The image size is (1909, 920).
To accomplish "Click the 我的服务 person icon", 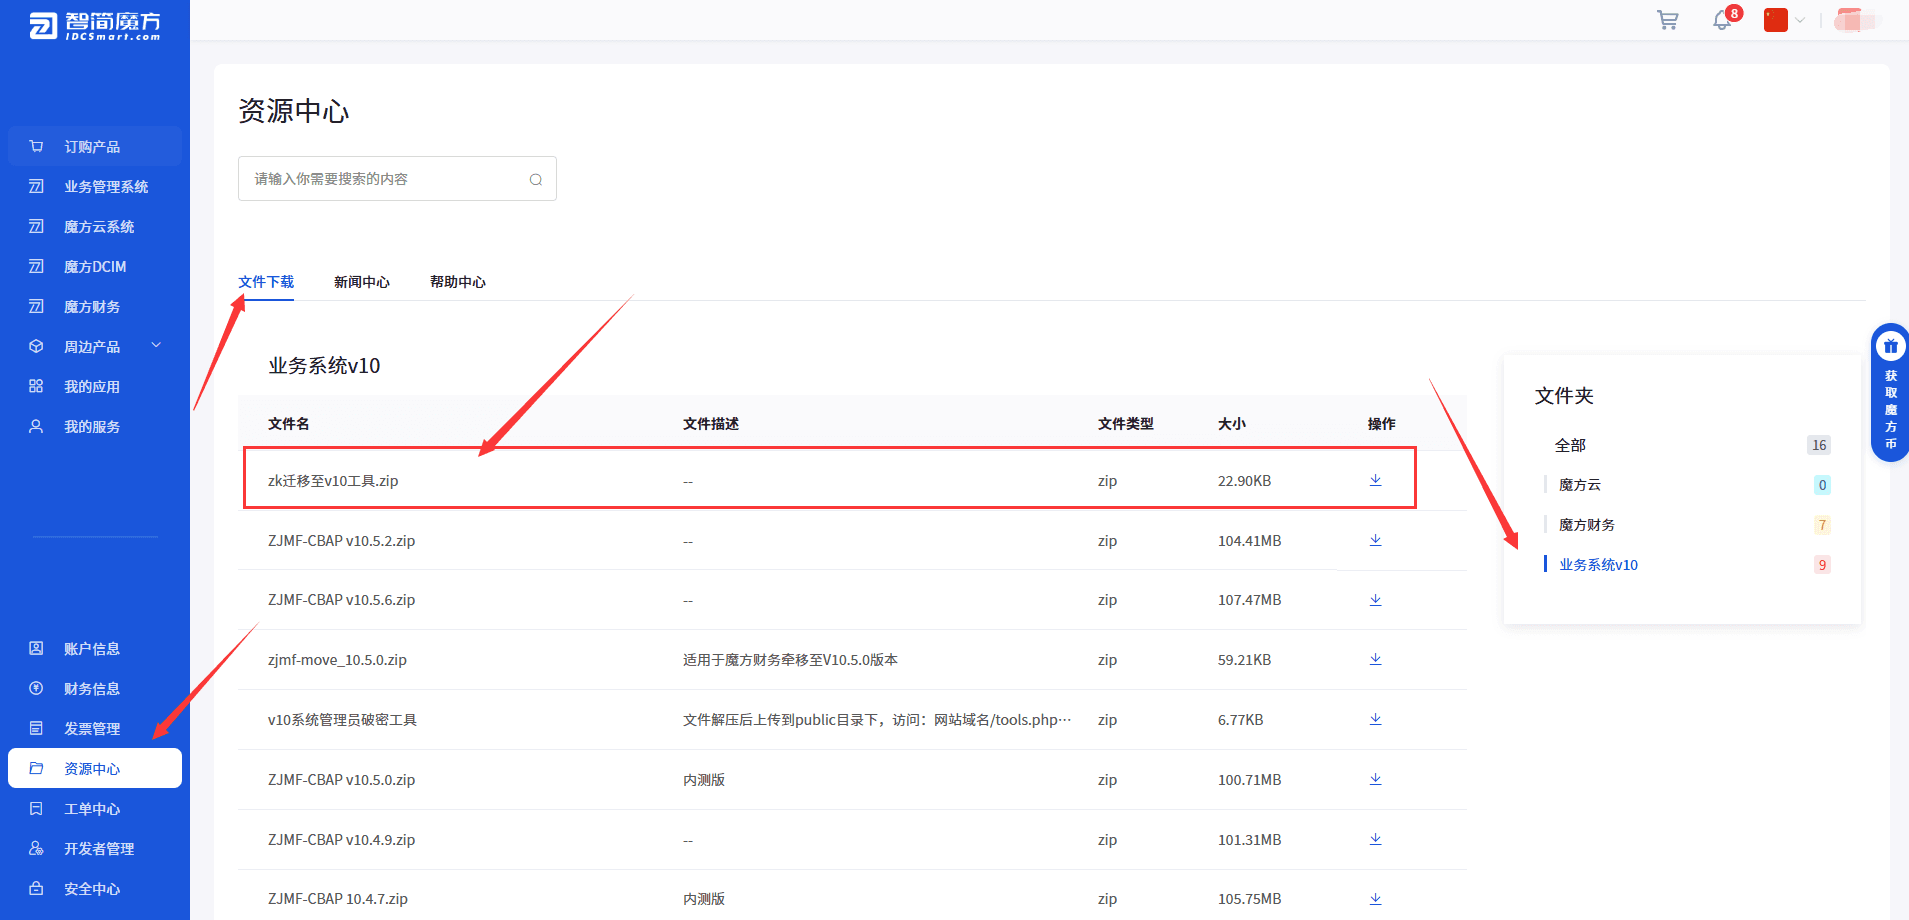I will [x=36, y=426].
